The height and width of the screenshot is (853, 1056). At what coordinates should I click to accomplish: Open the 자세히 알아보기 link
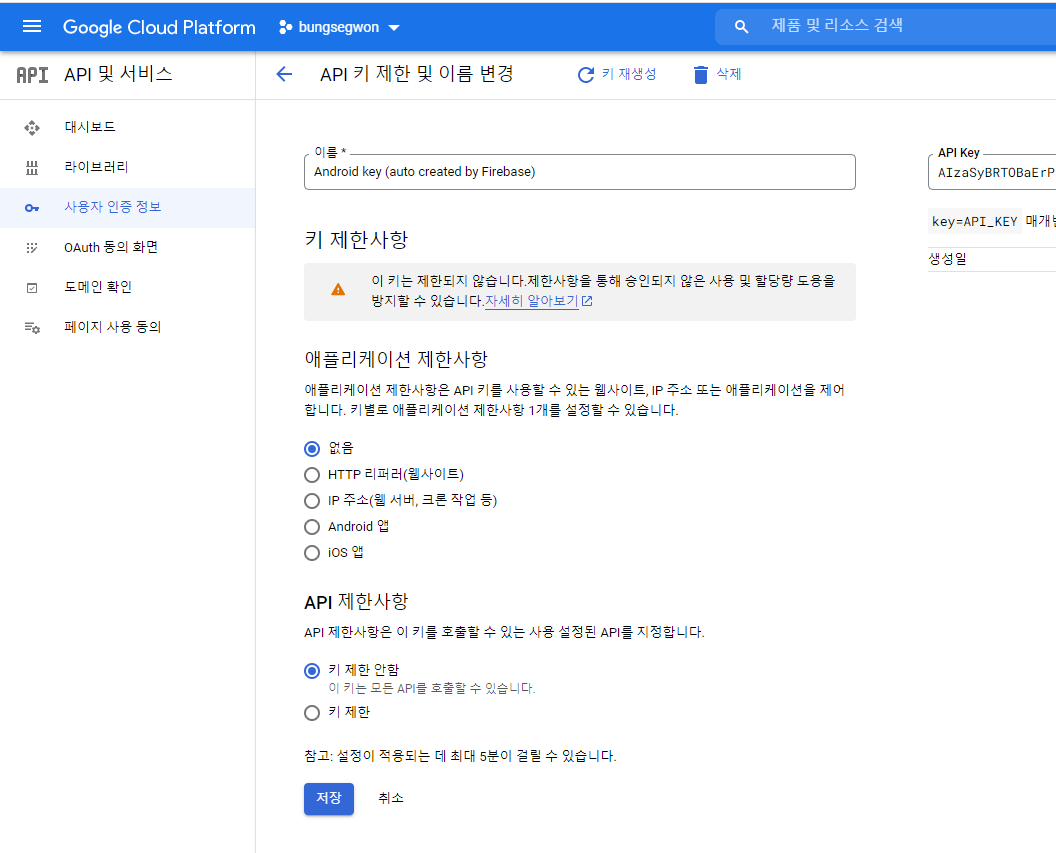tap(531, 302)
